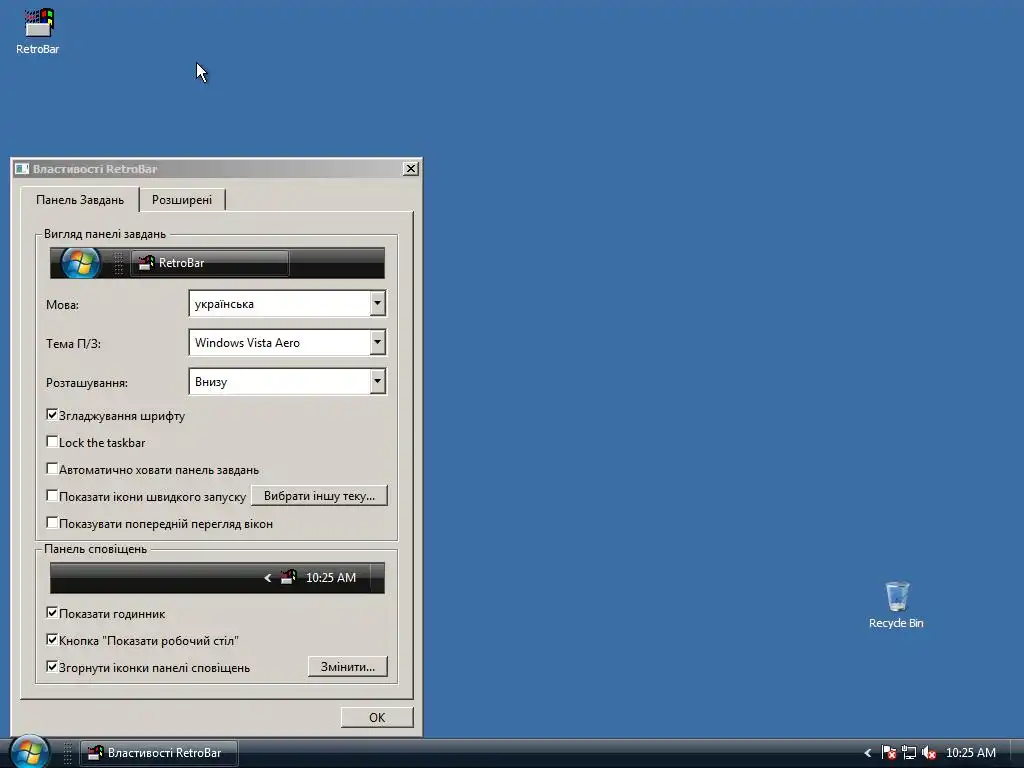Click the RetroBar icon in the notification preview
Viewport: 1024px width, 768px height.
[288, 577]
